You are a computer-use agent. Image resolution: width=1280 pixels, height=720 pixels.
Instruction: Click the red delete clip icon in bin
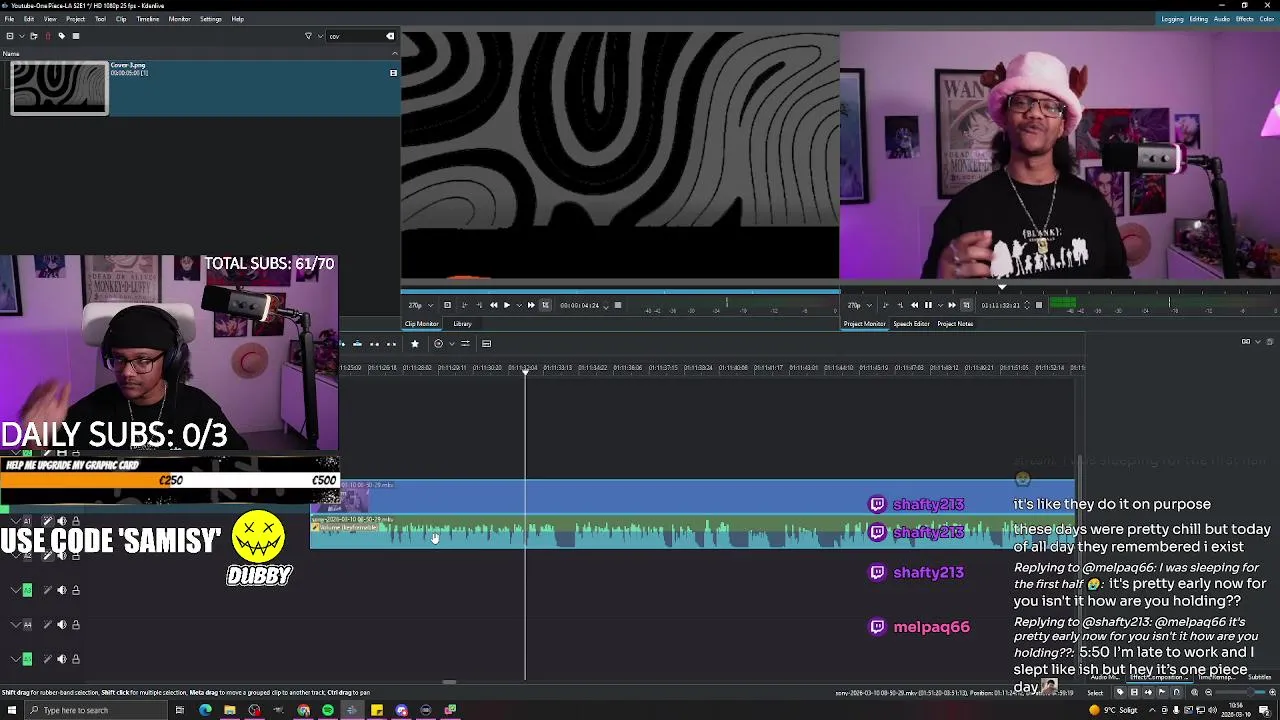pyautogui.click(x=48, y=36)
